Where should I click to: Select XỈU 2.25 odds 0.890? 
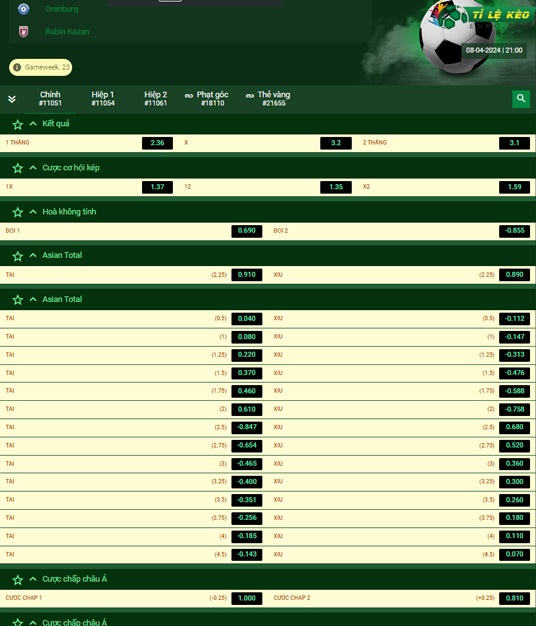(514, 275)
